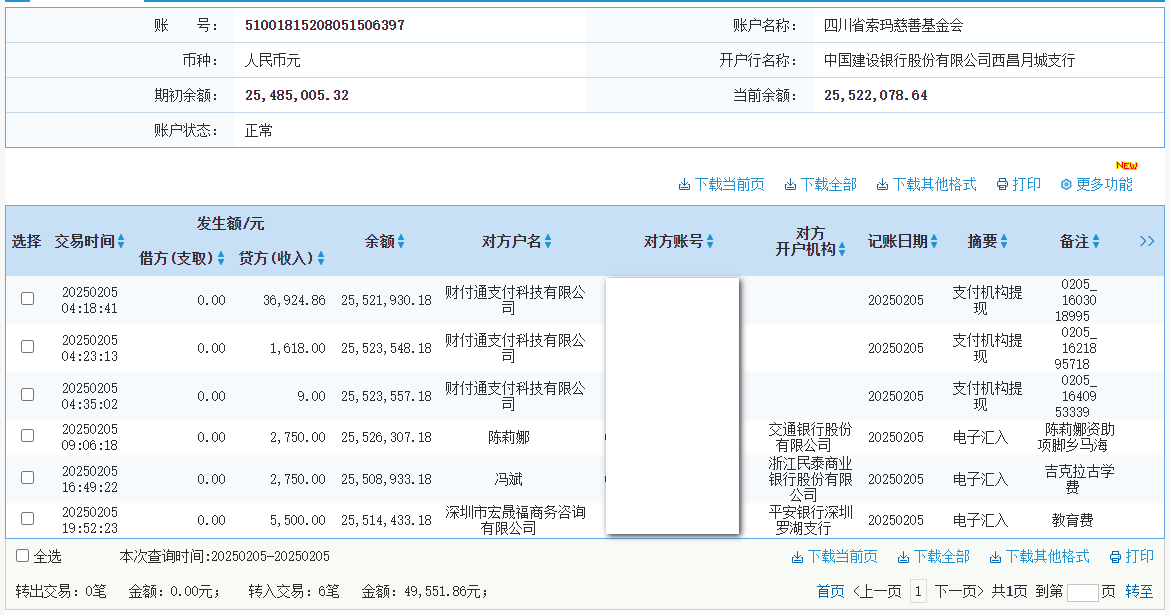
Task: Click bottom 下载其他格式 download icon
Action: [995, 558]
